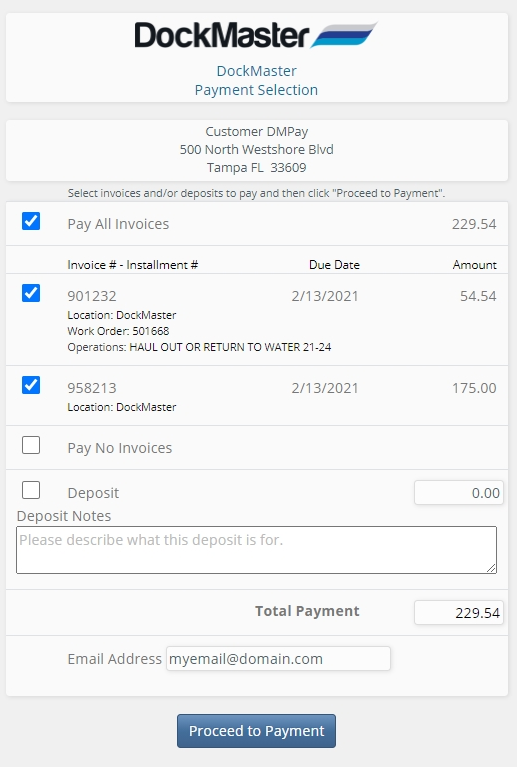
Task: Click the Pay All Invoices total 229.54
Action: (x=474, y=224)
